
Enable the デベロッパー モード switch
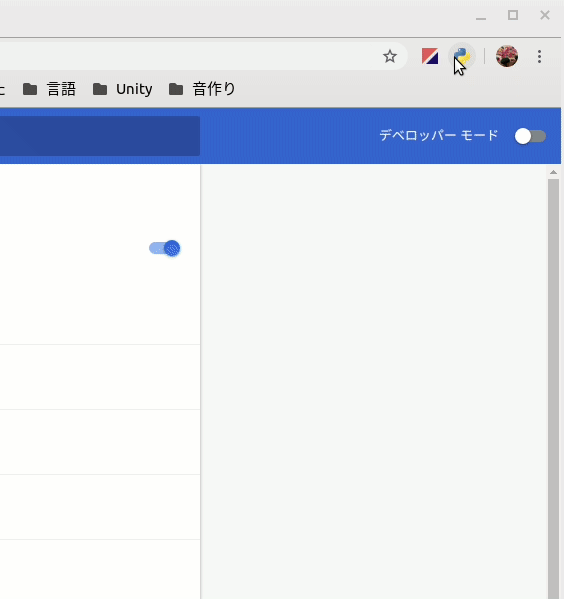point(530,136)
